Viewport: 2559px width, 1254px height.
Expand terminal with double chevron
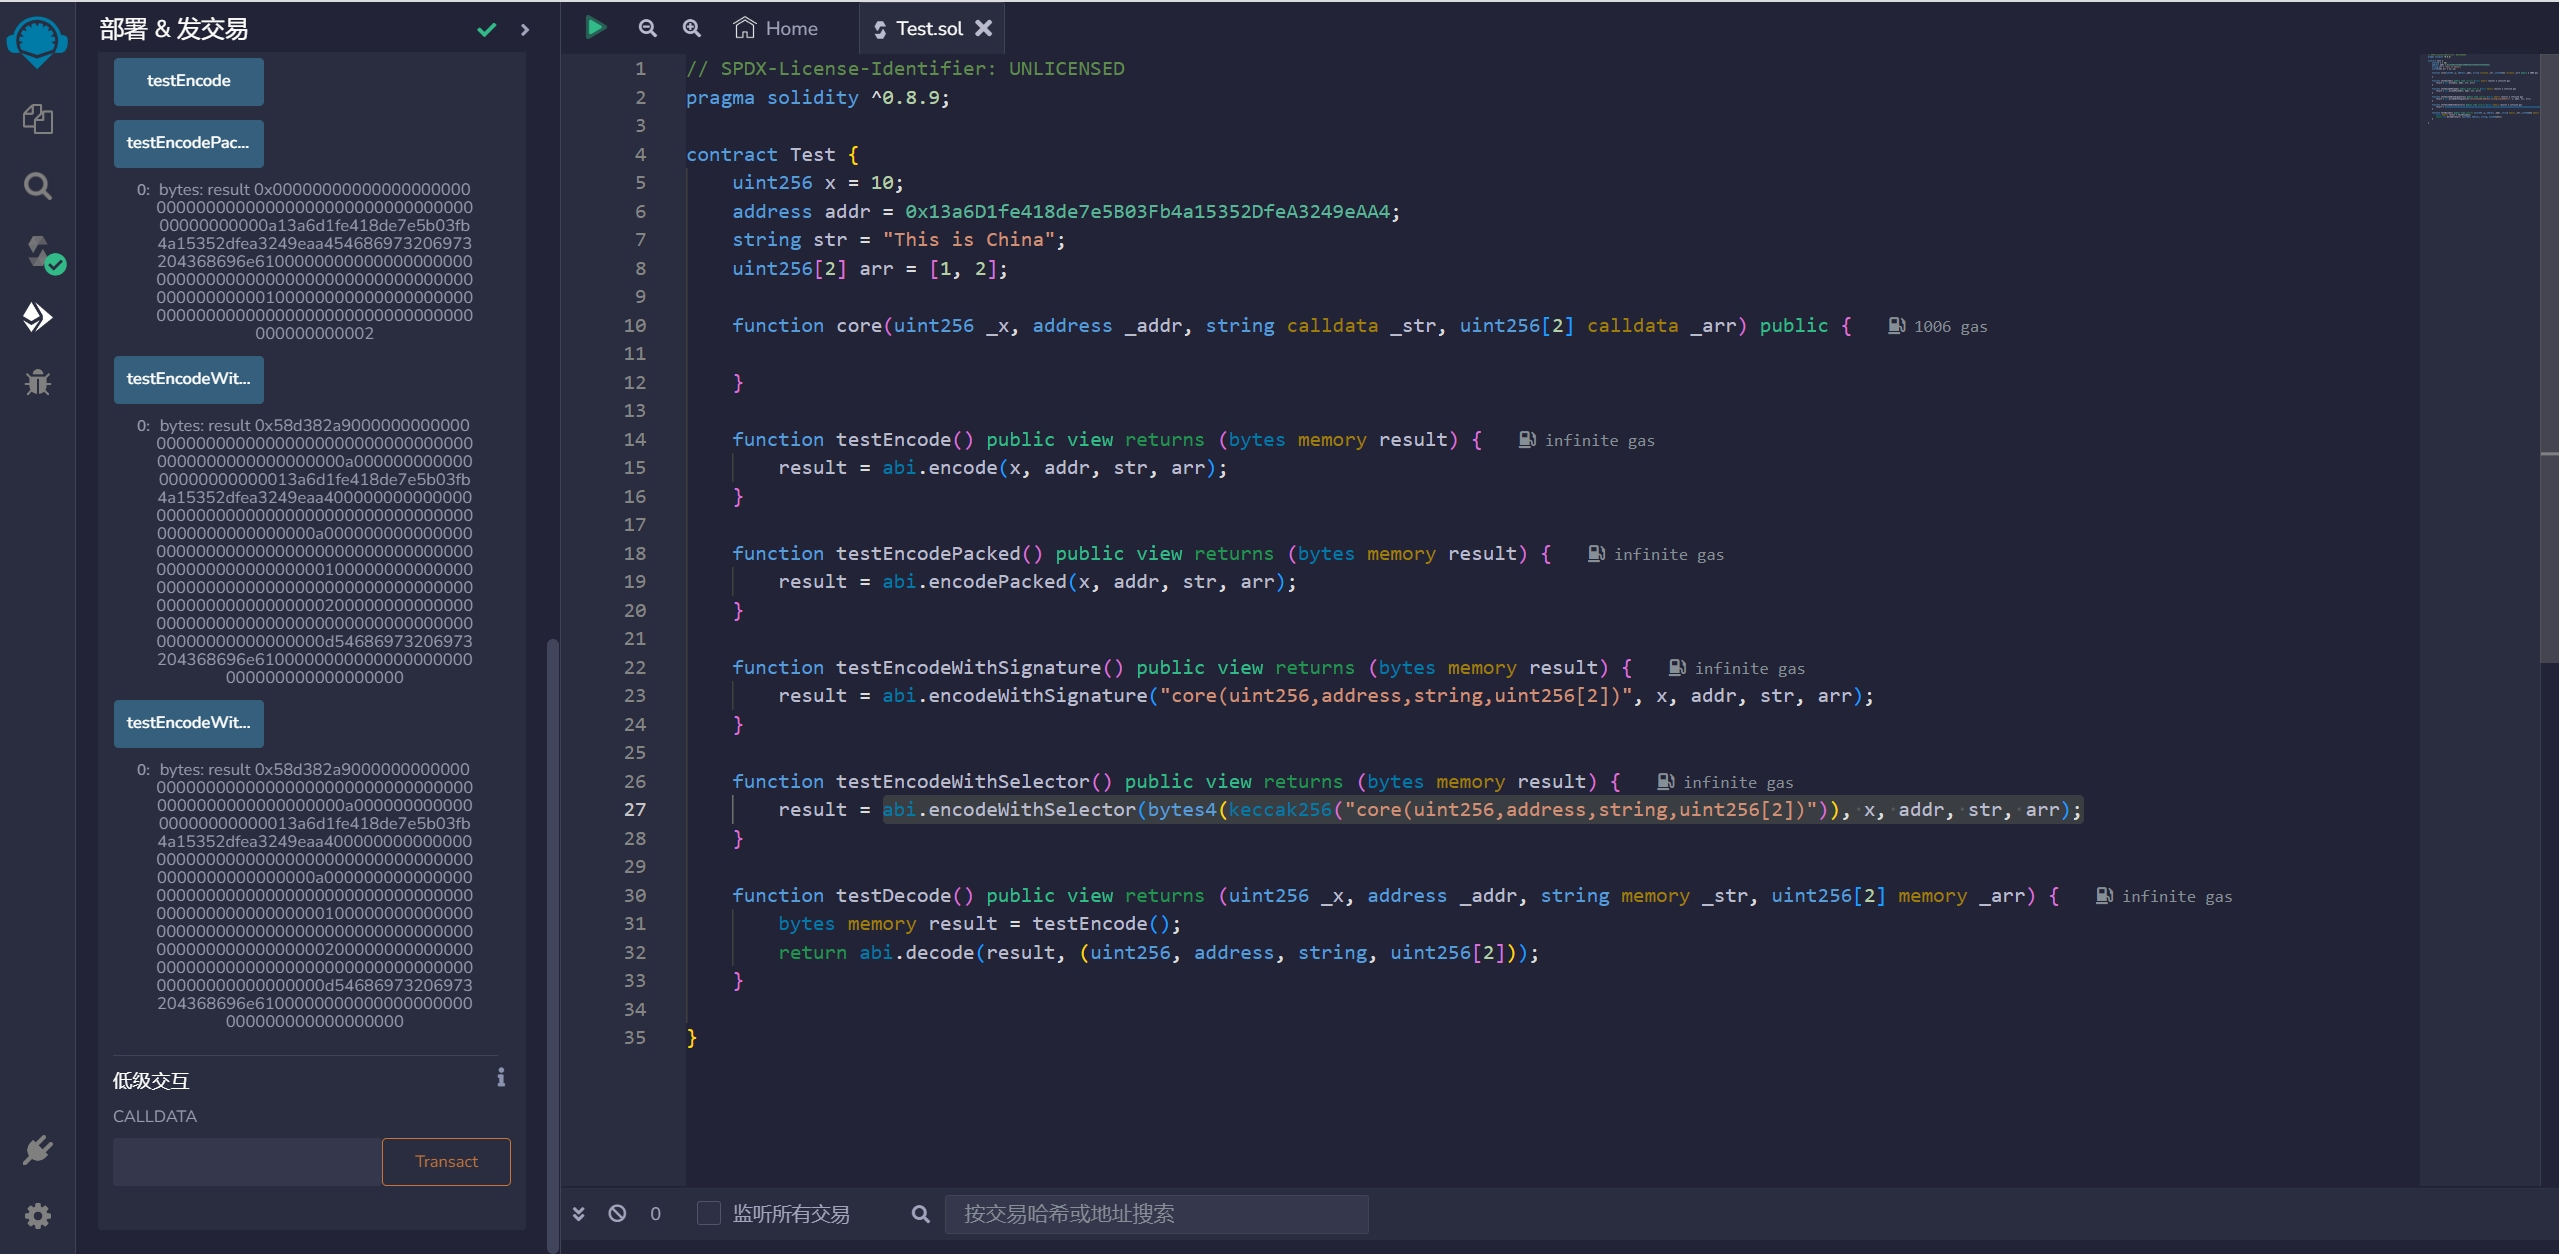(578, 1213)
